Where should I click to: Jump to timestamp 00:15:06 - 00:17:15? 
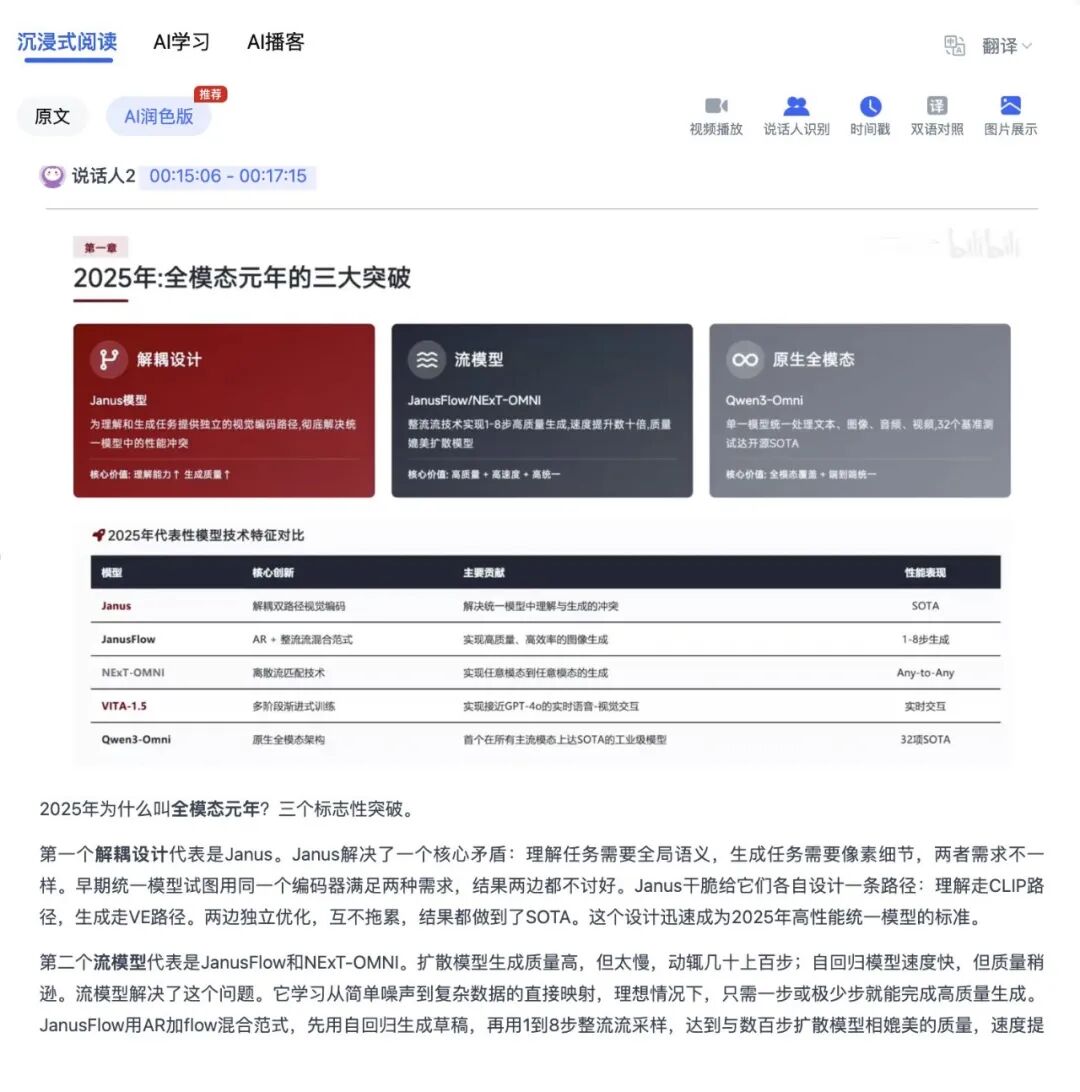(x=228, y=176)
